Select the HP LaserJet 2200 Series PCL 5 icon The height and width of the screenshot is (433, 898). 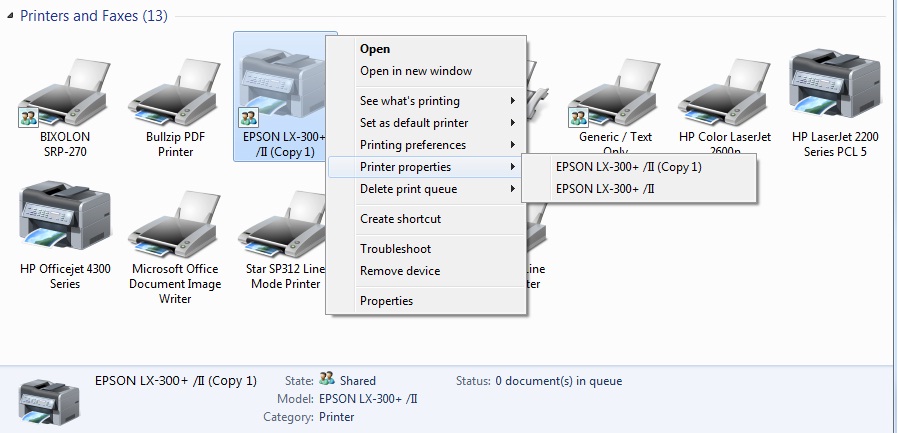click(x=834, y=85)
